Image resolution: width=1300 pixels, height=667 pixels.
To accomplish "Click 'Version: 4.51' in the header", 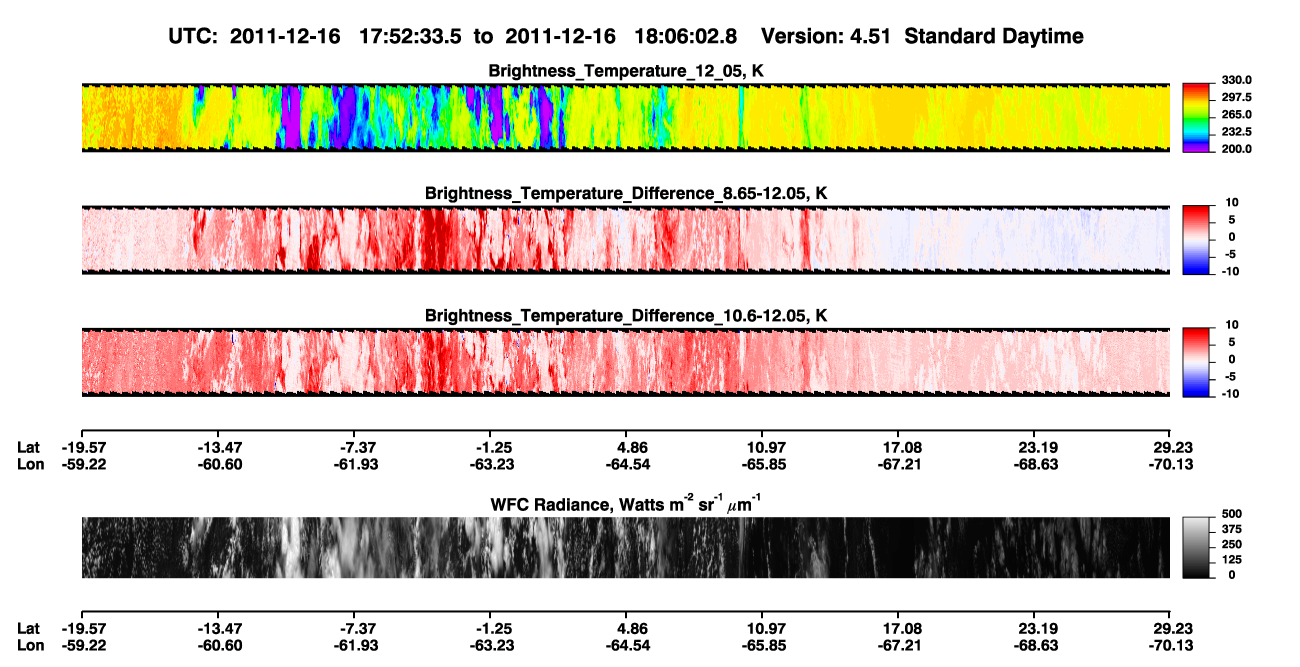I will pyautogui.click(x=824, y=36).
